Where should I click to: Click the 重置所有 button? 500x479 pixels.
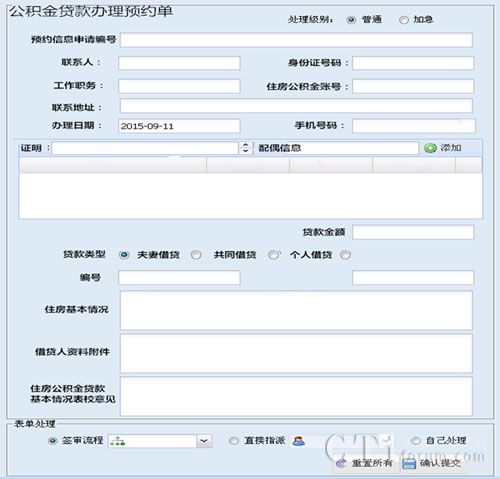click(366, 463)
